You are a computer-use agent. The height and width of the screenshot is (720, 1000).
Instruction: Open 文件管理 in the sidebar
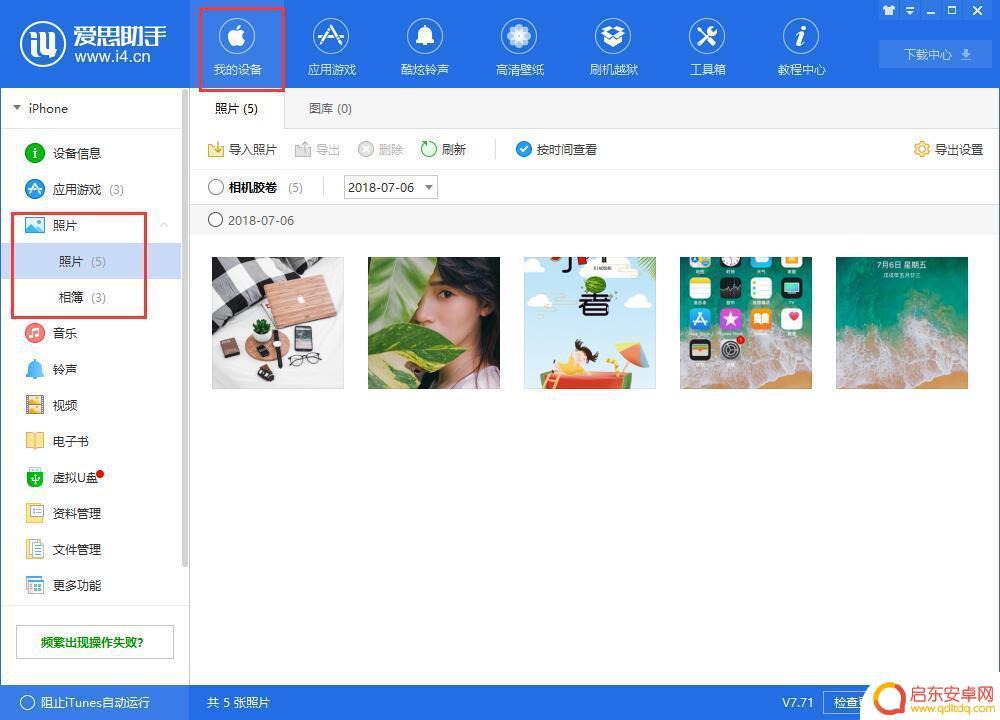coord(62,549)
